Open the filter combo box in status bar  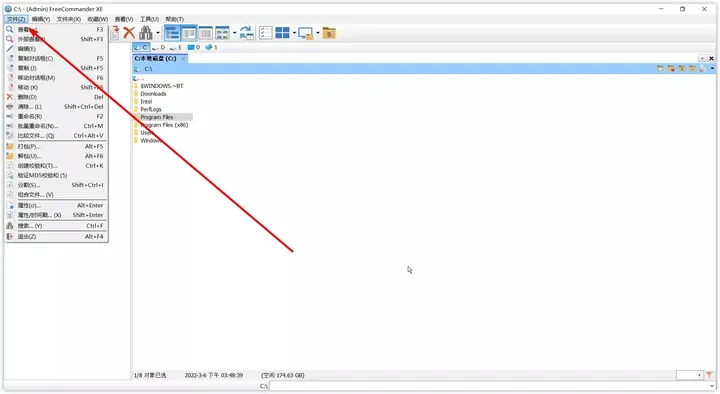690,375
